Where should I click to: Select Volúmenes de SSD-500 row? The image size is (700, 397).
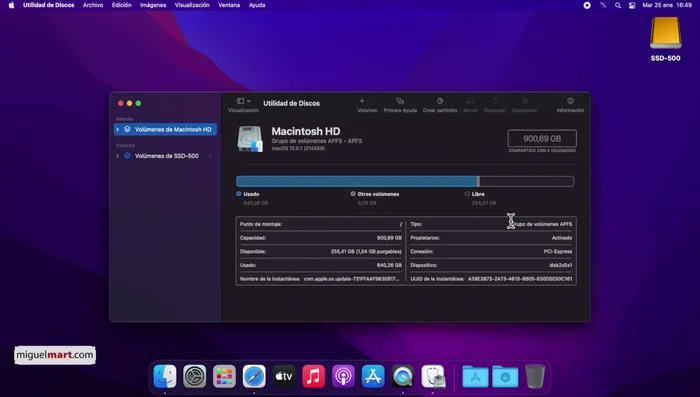coord(165,156)
